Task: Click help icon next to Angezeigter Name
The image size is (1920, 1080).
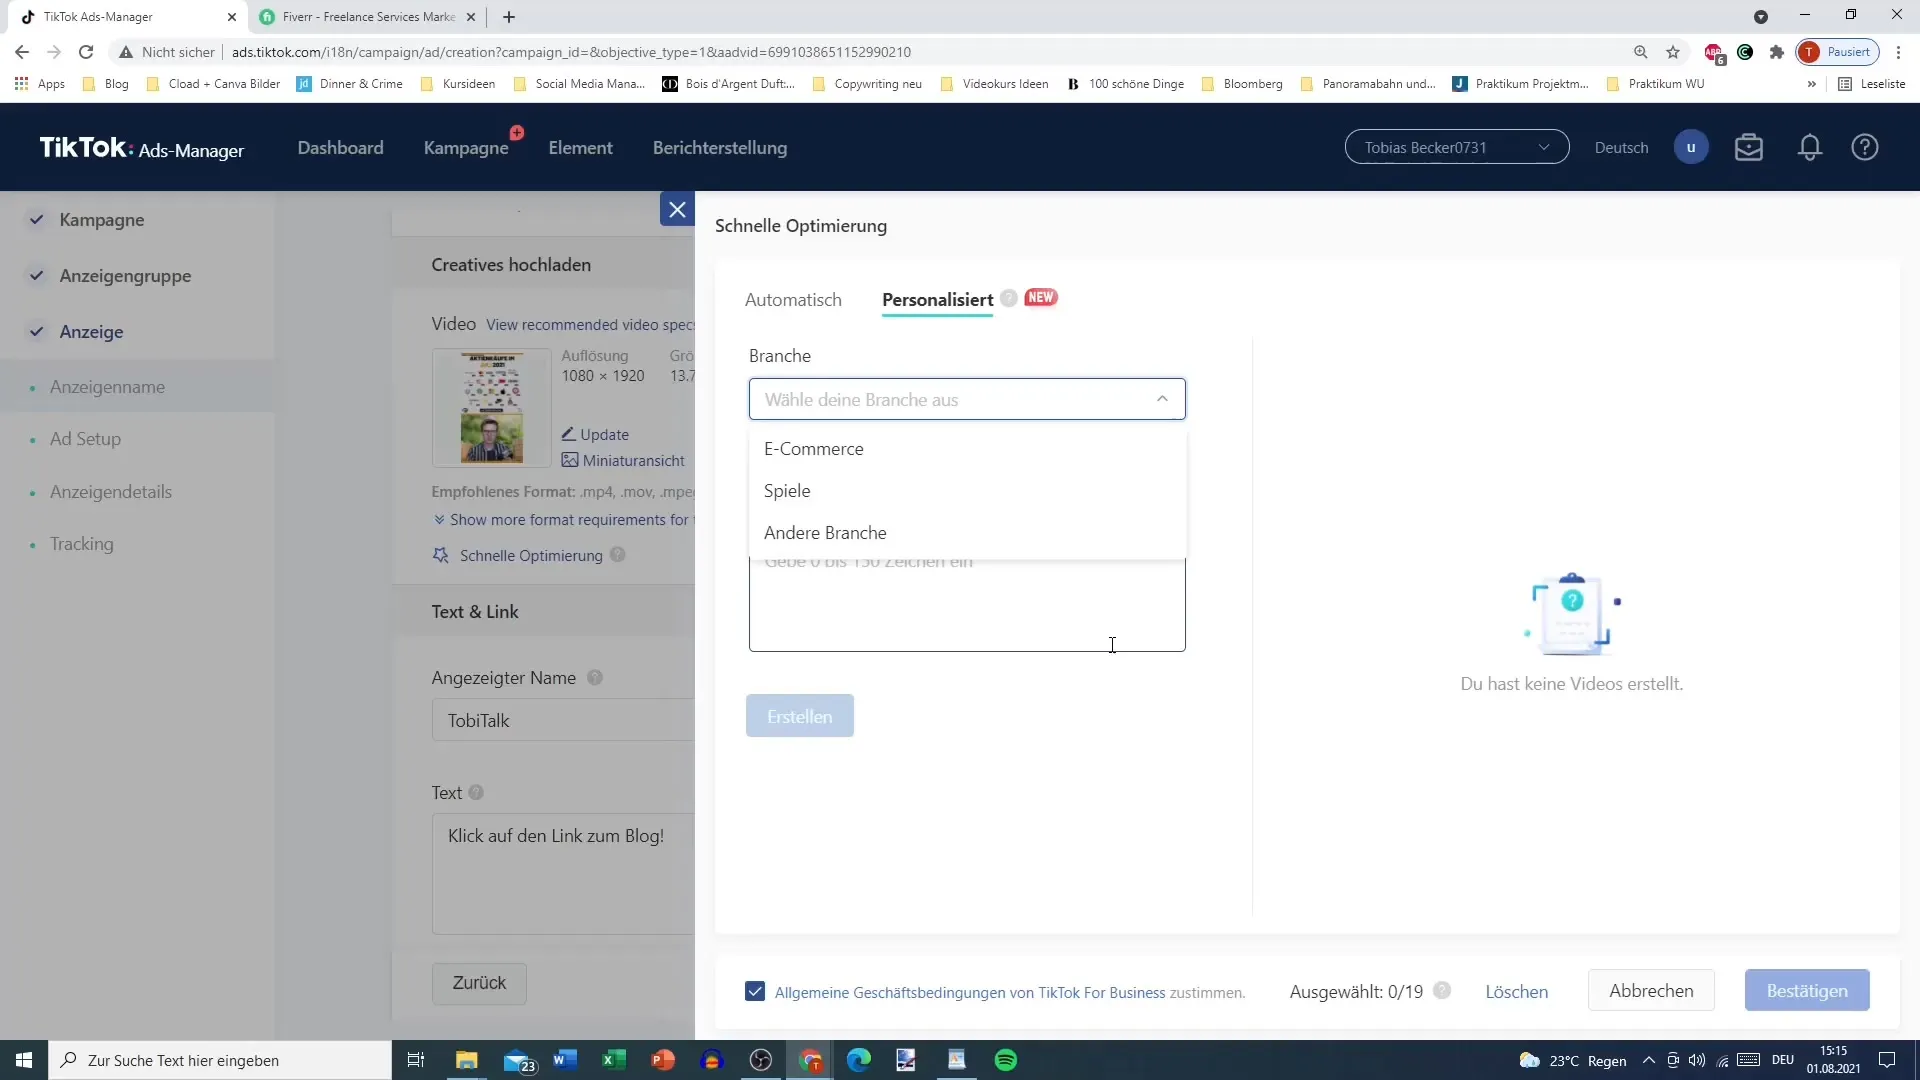Action: click(x=595, y=678)
